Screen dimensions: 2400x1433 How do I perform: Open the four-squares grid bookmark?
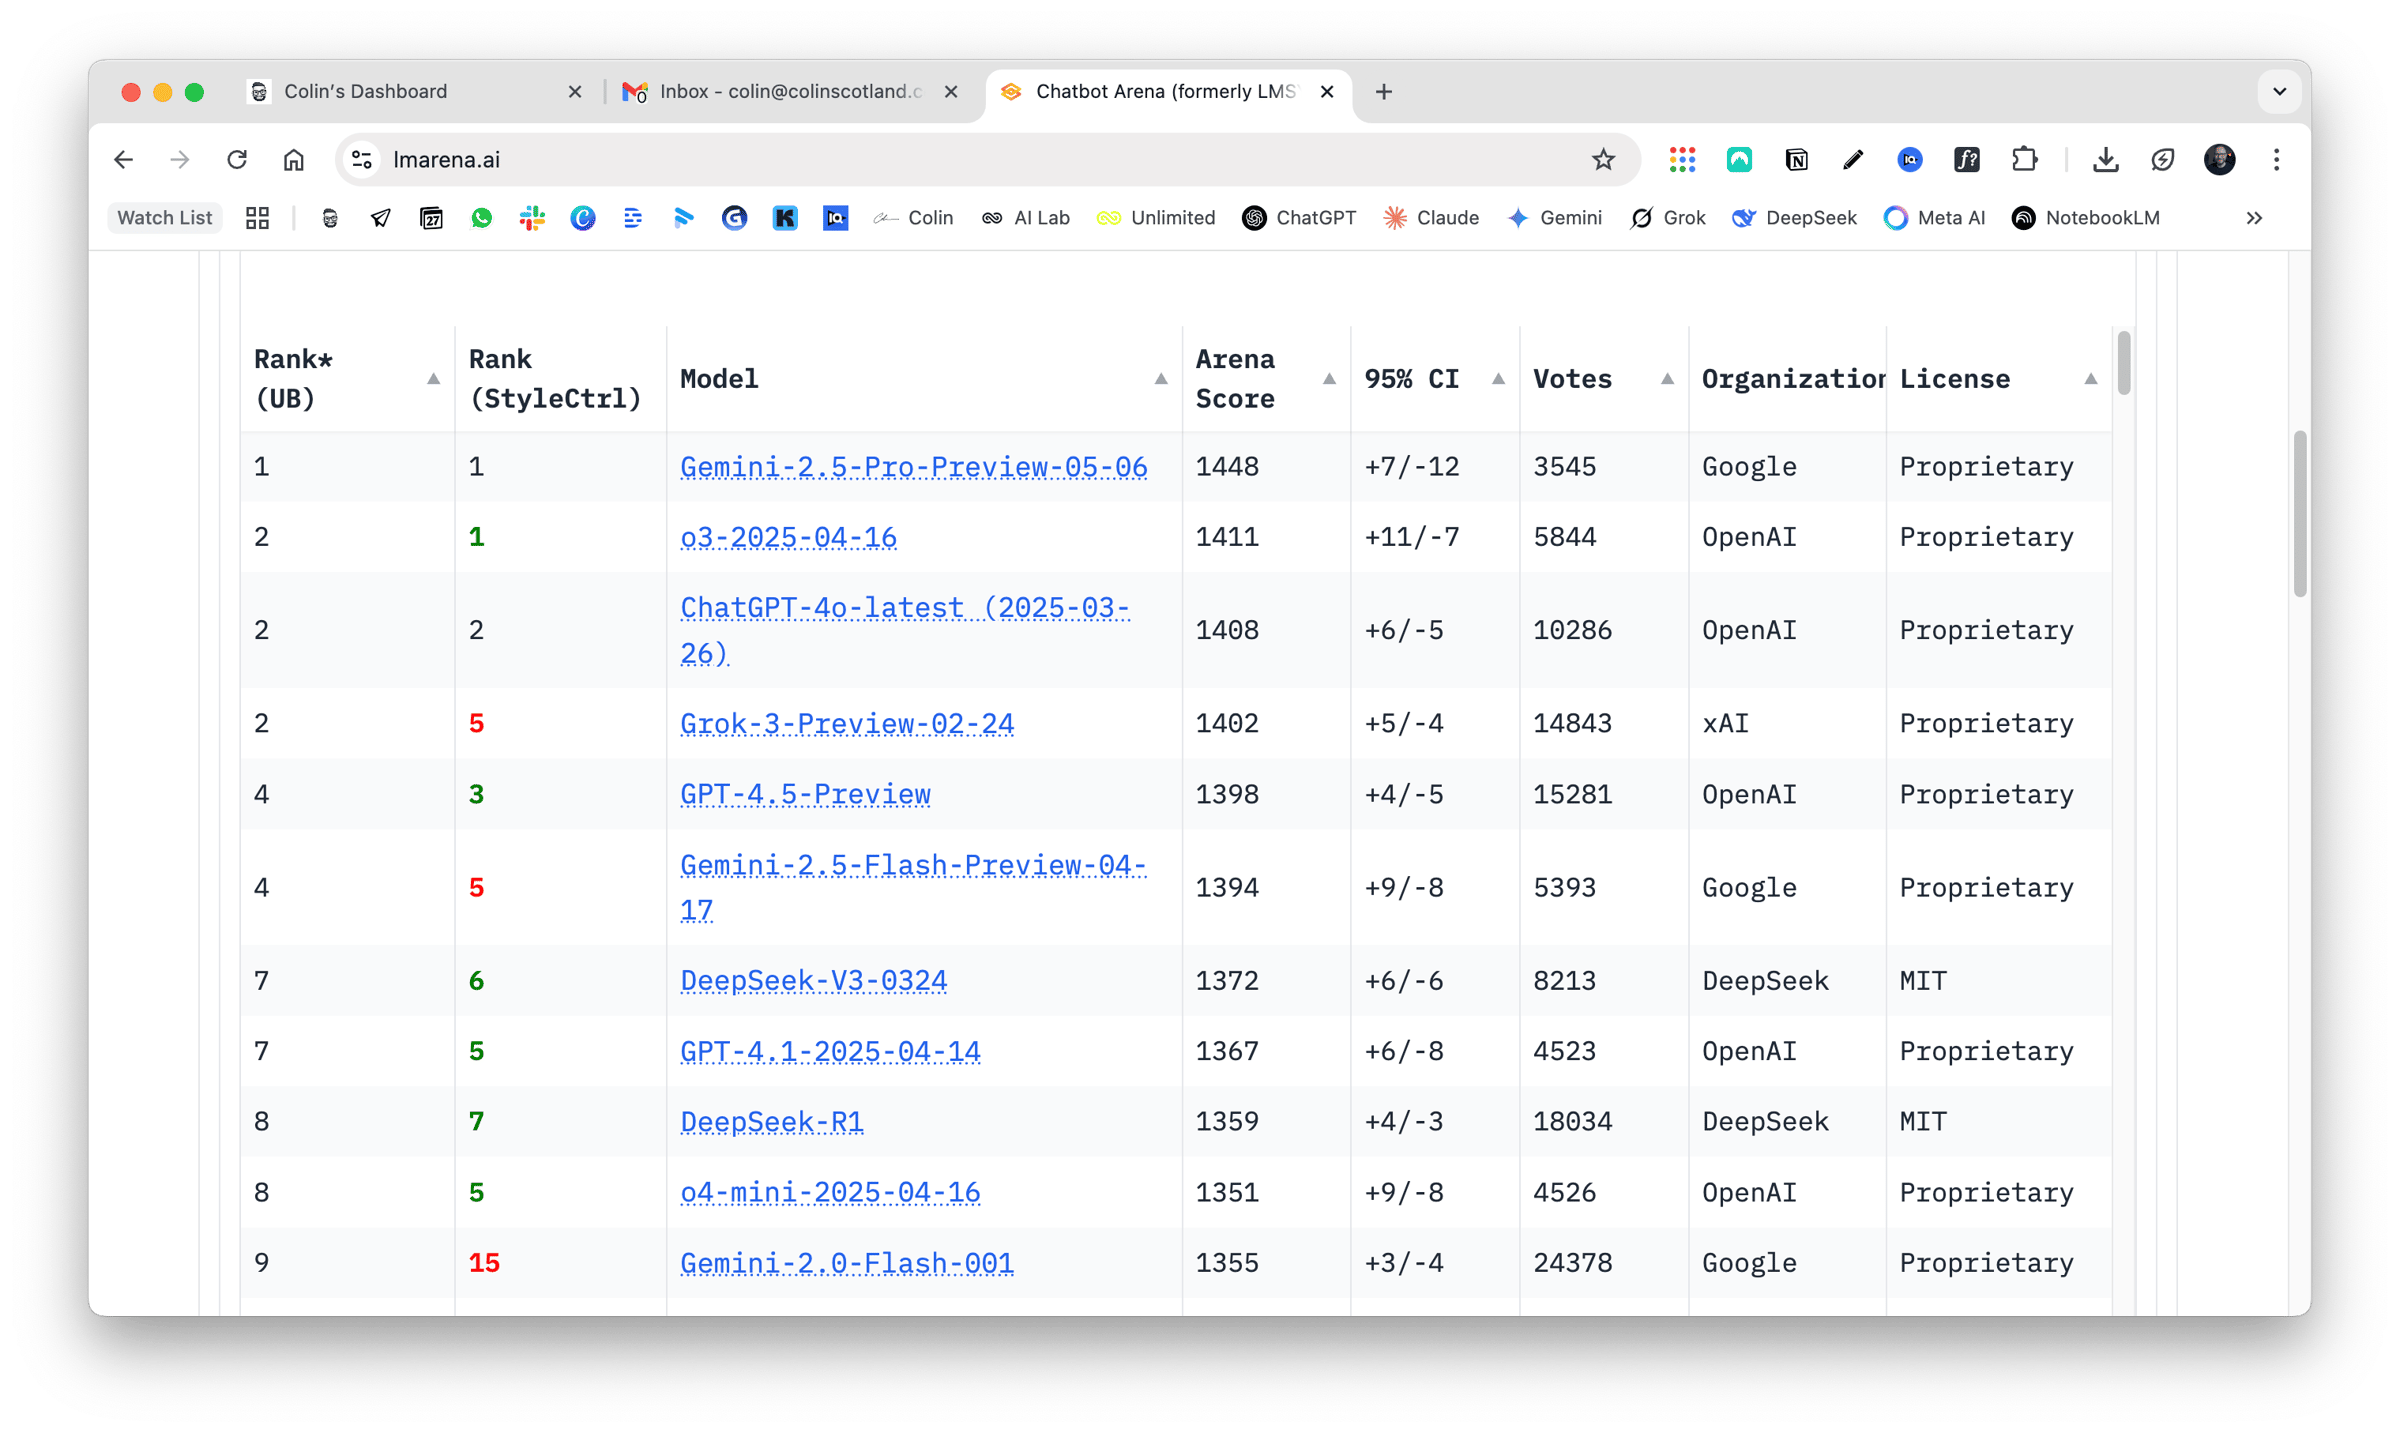pyautogui.click(x=258, y=218)
